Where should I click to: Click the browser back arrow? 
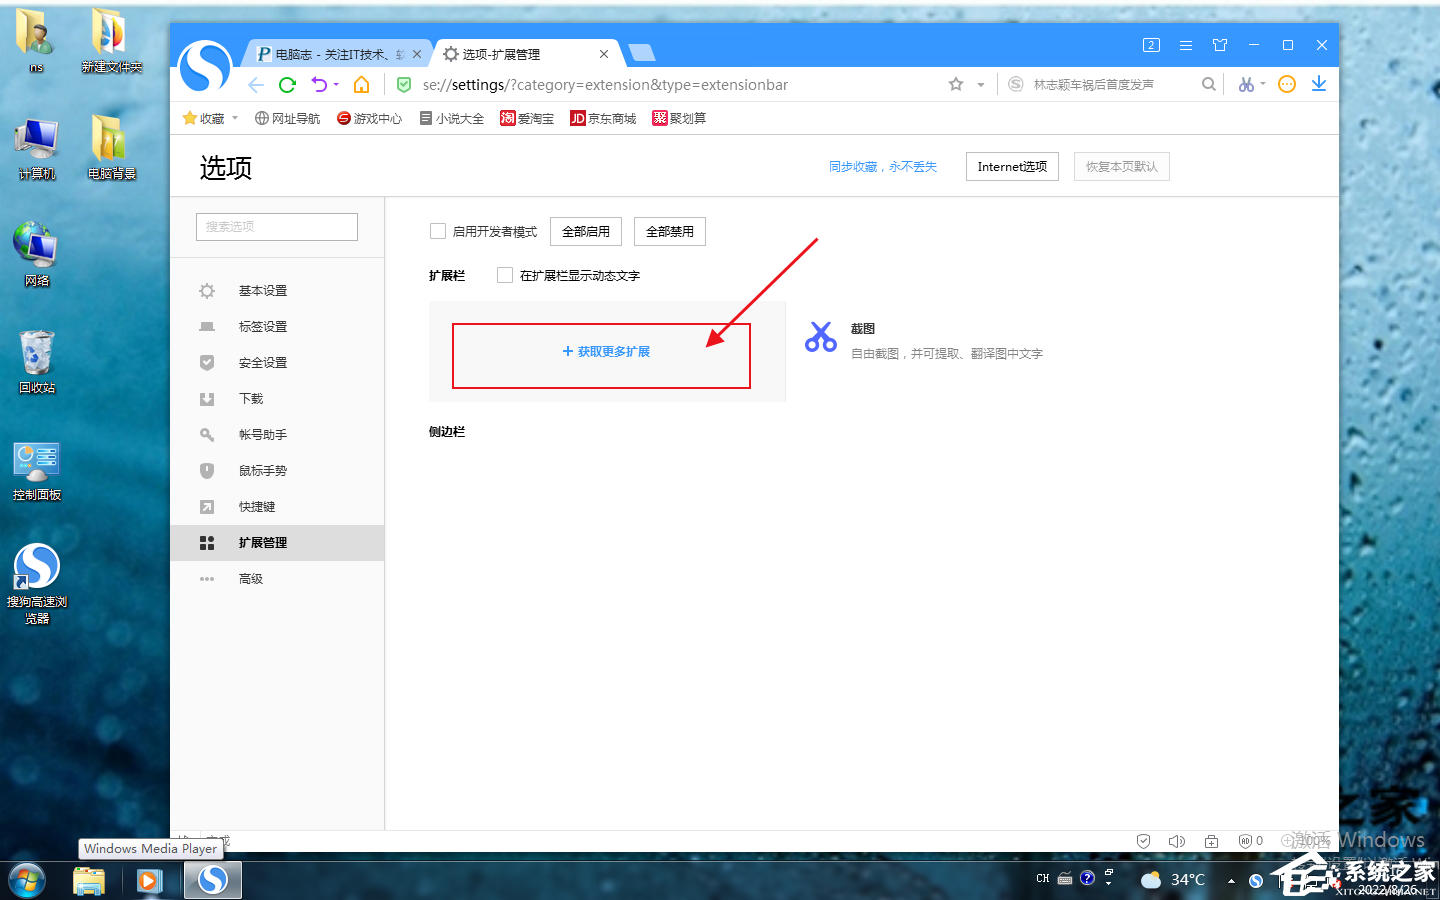point(256,85)
